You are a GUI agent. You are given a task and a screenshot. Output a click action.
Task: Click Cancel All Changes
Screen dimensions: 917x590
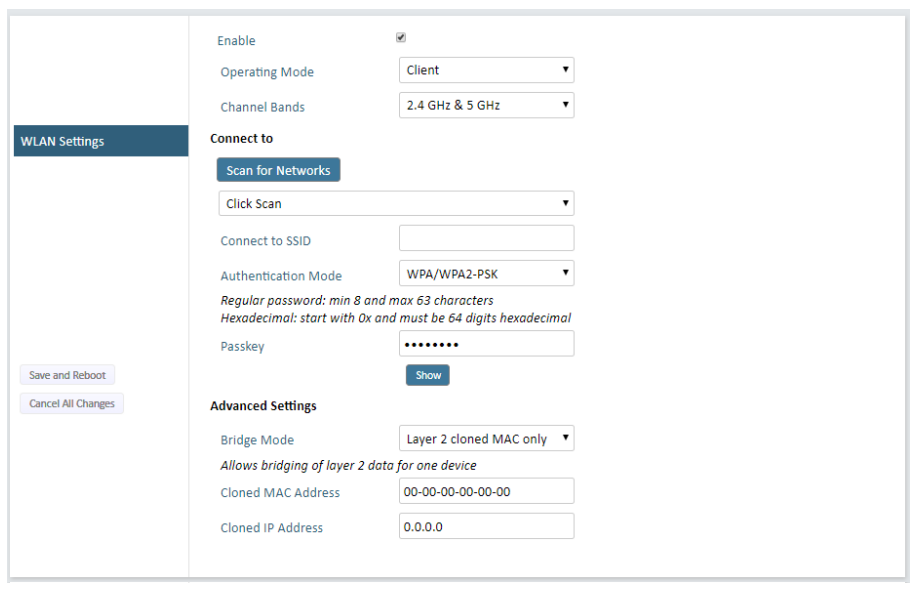click(71, 403)
